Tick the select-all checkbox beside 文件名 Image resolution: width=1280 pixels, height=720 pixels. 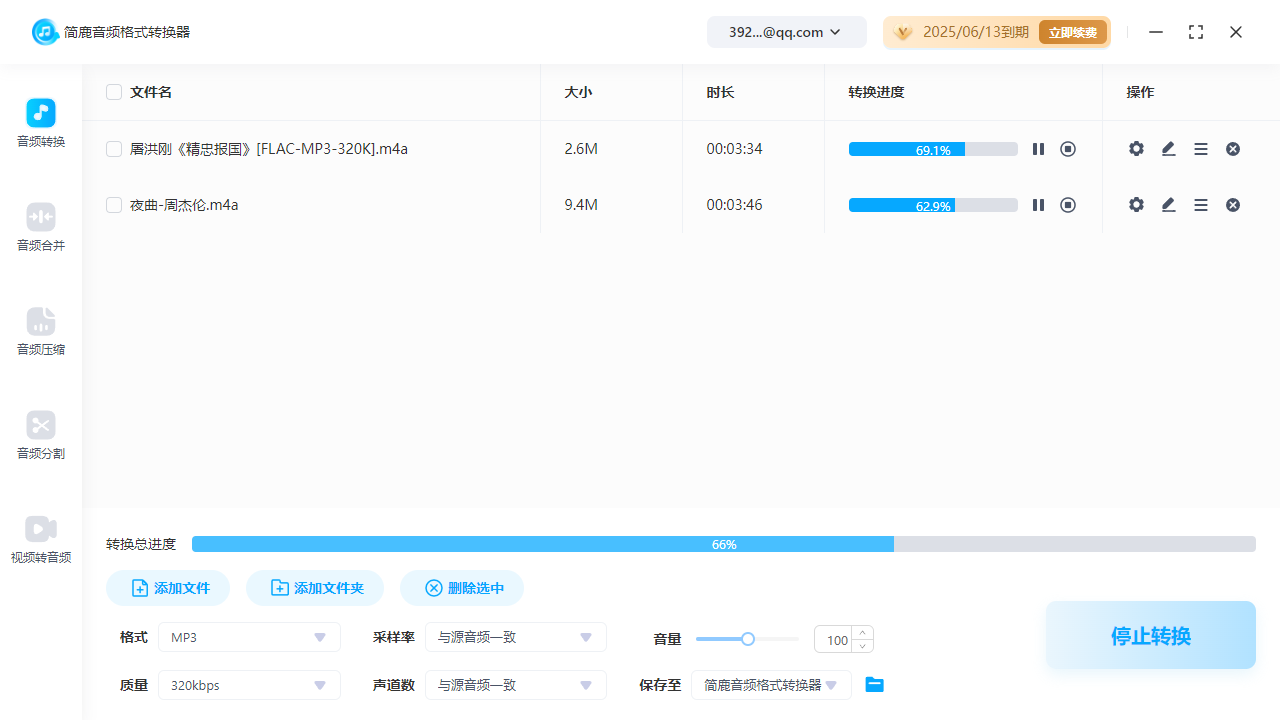pos(114,92)
